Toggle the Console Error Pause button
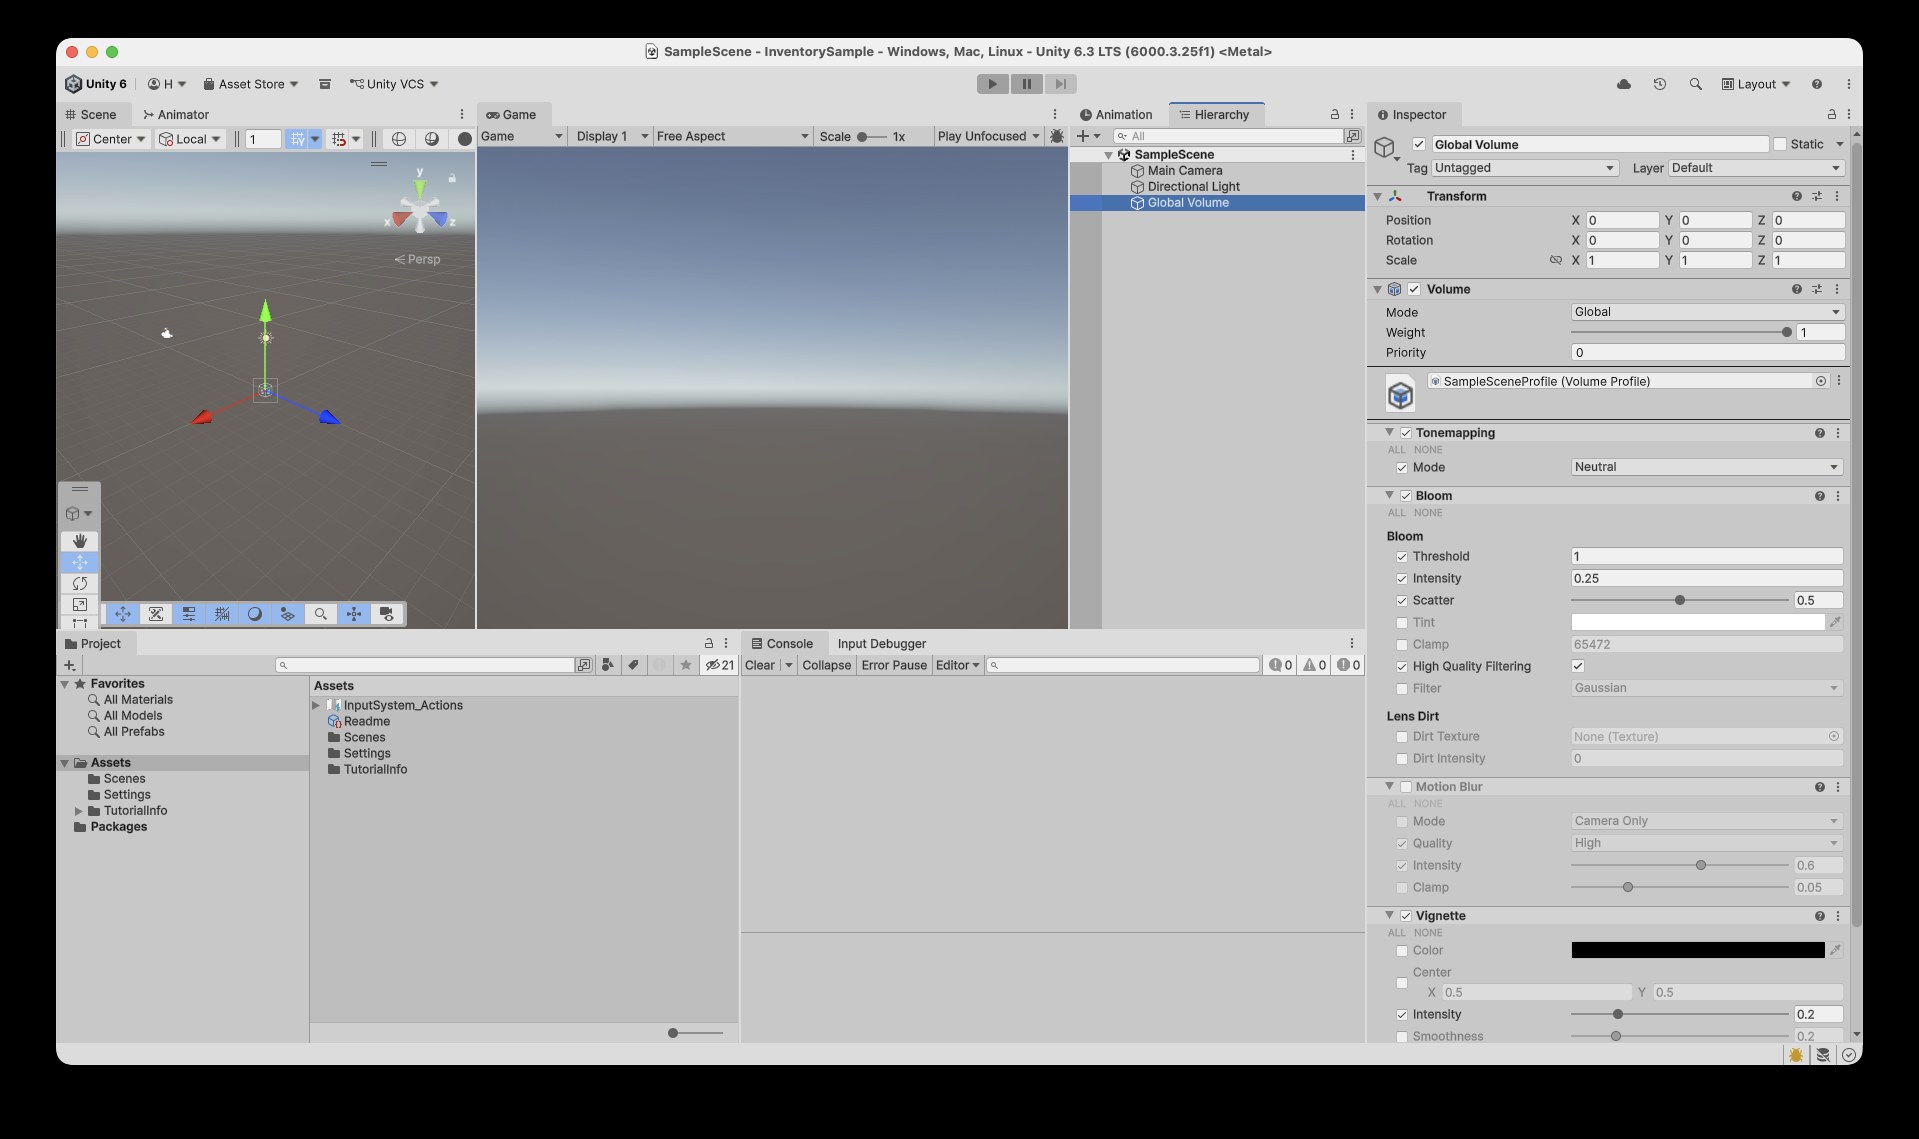1919x1139 pixels. 894,665
